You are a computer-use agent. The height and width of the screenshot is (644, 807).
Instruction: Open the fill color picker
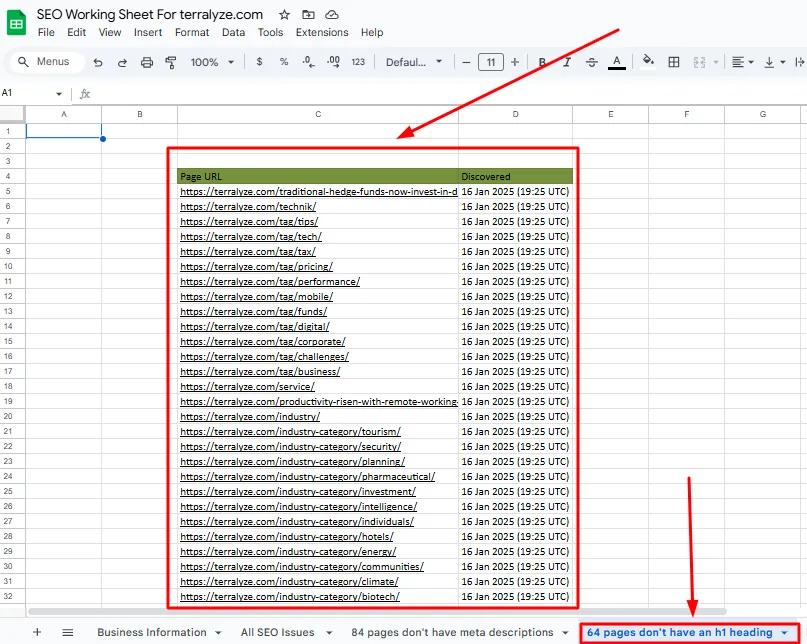(648, 61)
